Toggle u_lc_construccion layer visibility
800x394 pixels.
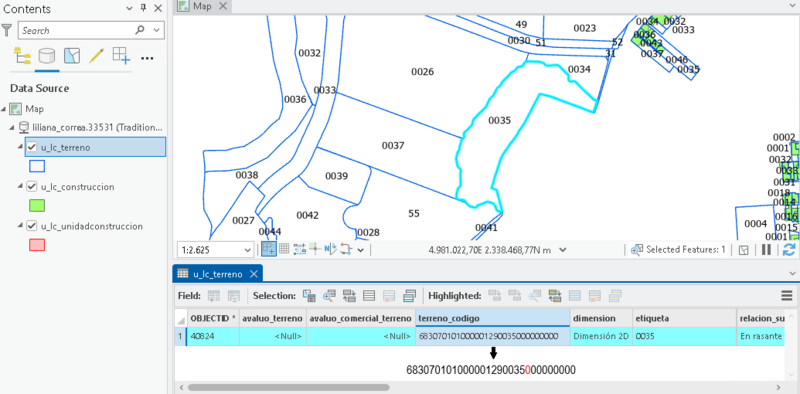[32, 187]
